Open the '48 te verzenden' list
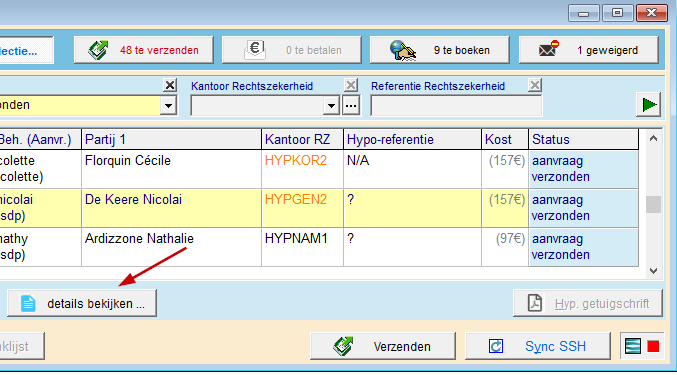The image size is (677, 375). pyautogui.click(x=144, y=50)
